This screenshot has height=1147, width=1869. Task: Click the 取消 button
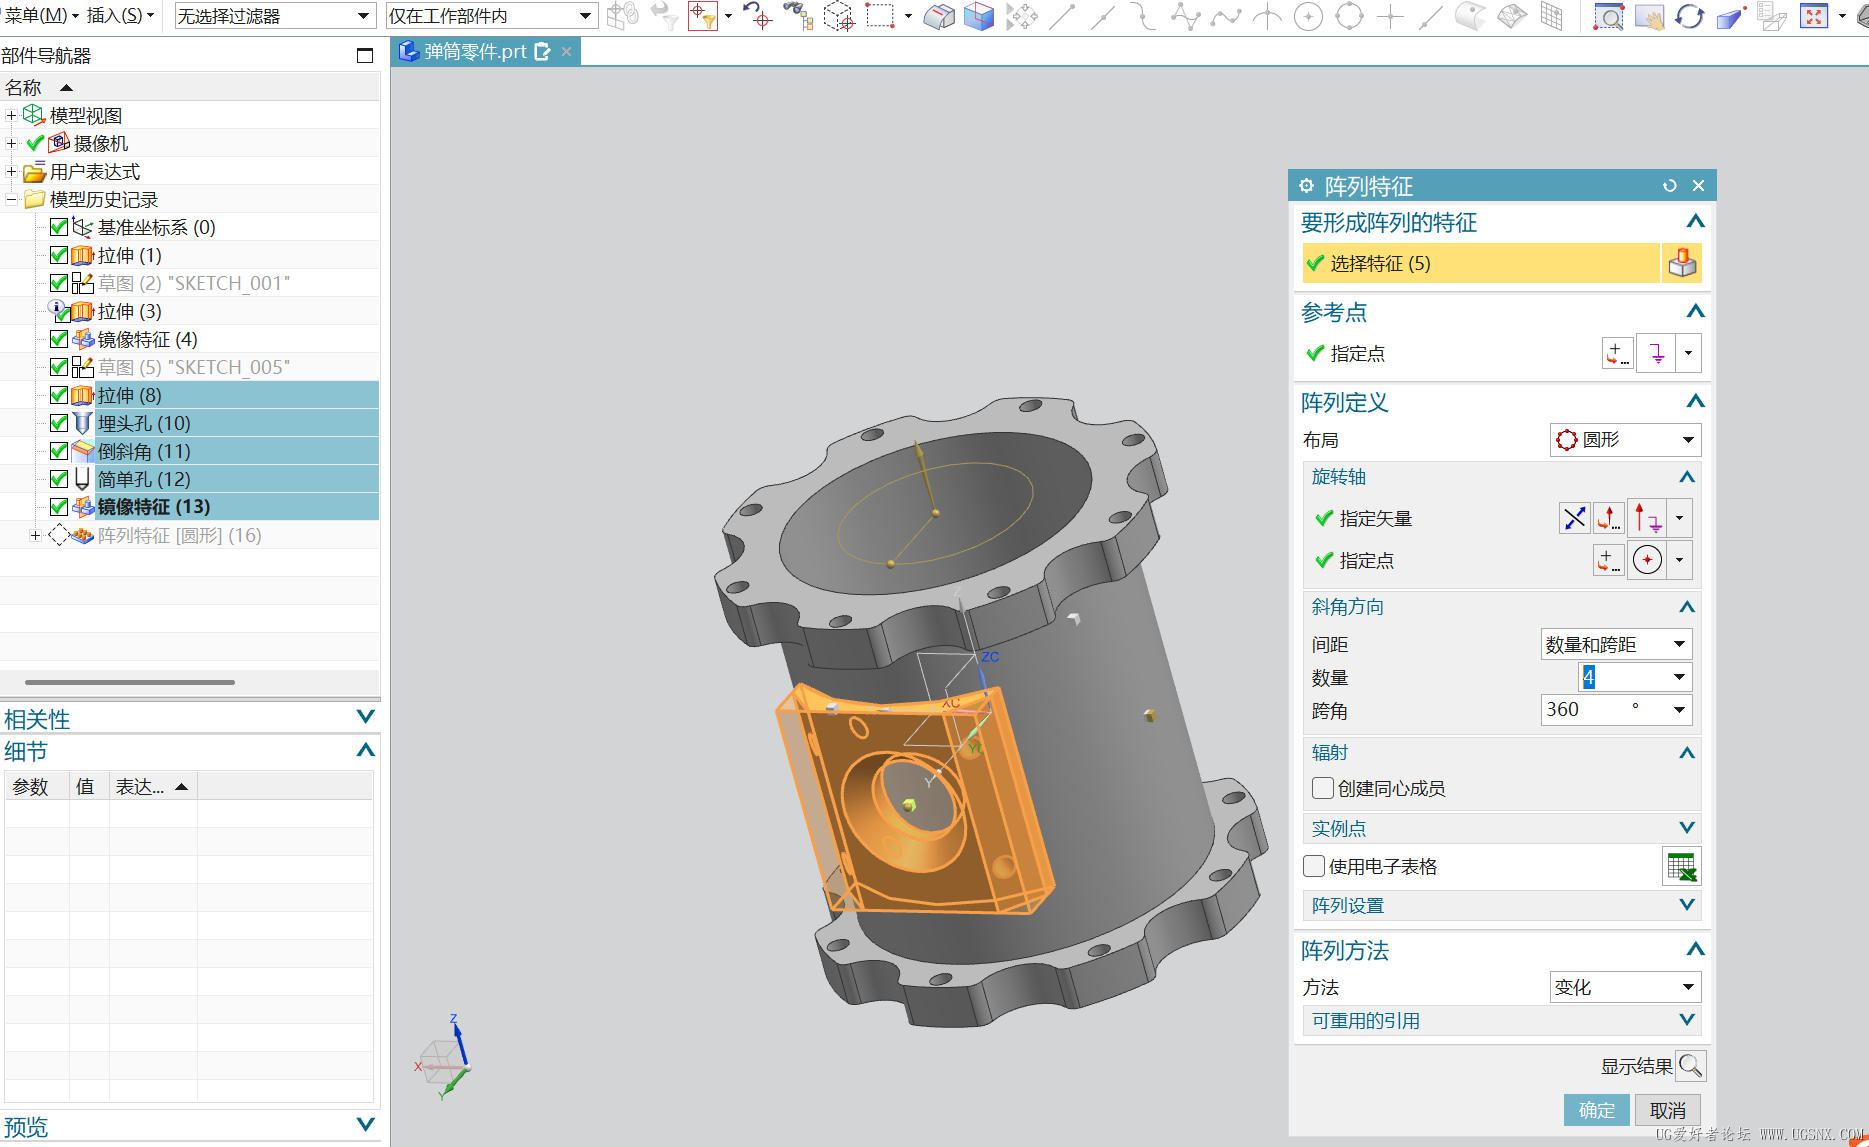1668,1110
